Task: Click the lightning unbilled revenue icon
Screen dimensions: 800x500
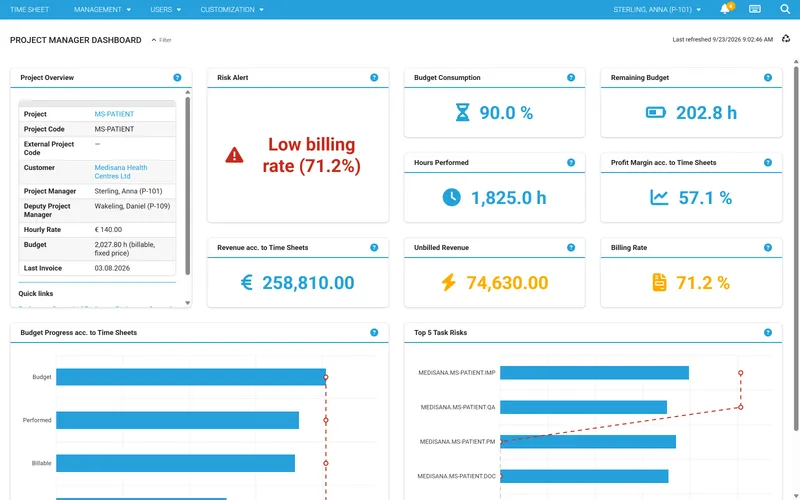Action: (448, 282)
